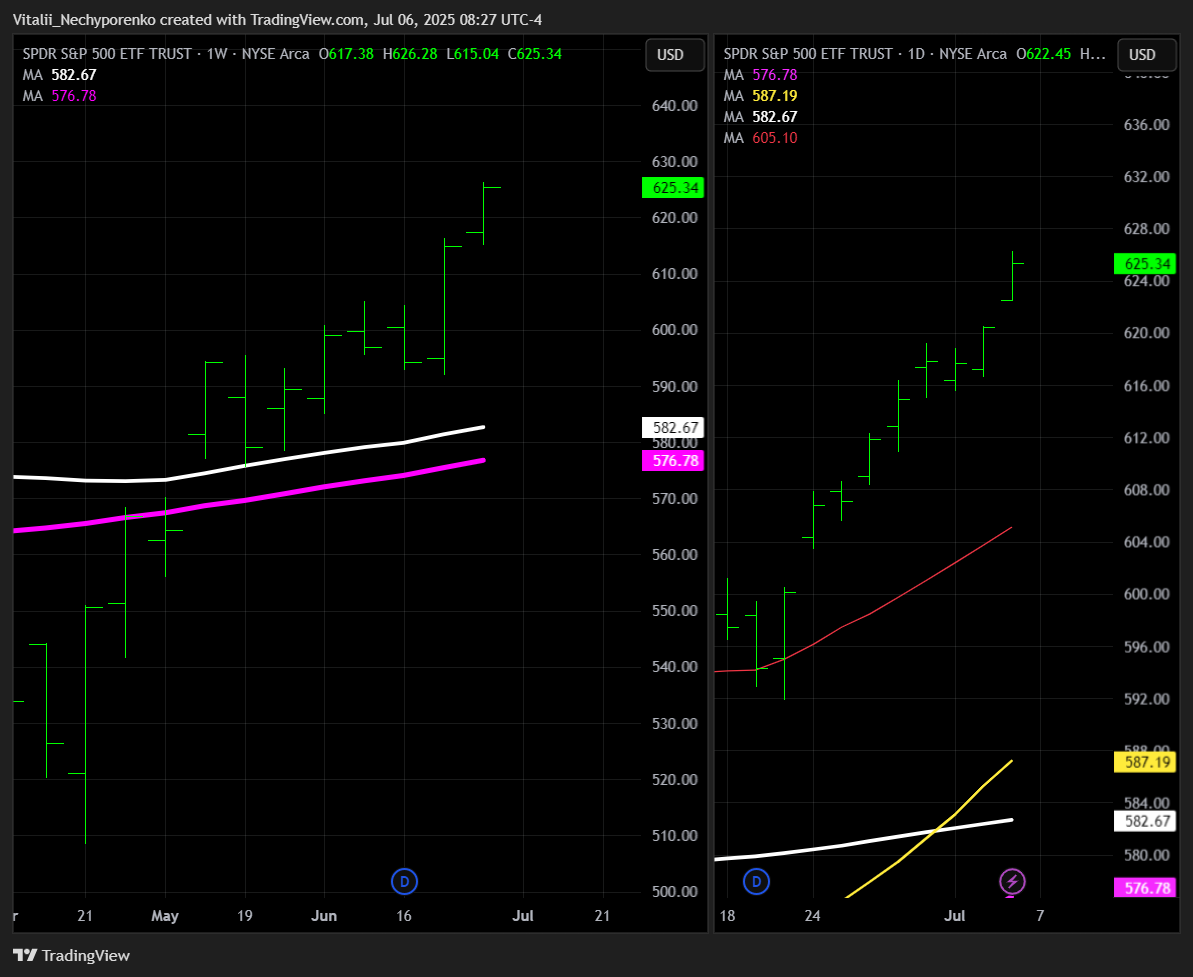Click the 16 date label on weekly time axis
Screen dimensions: 1193x977
tap(404, 915)
